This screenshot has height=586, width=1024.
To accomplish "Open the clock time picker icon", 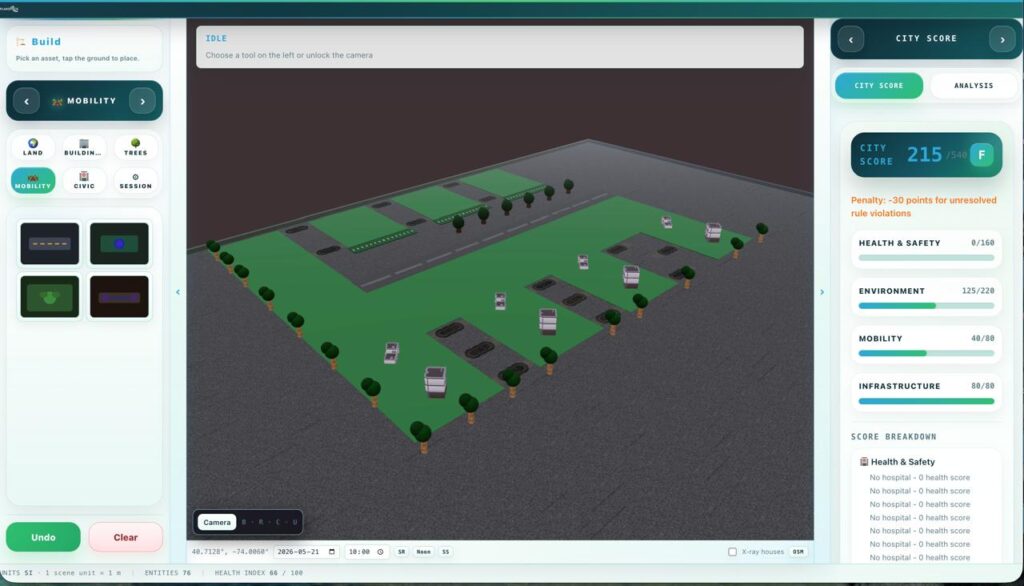I will (380, 551).
